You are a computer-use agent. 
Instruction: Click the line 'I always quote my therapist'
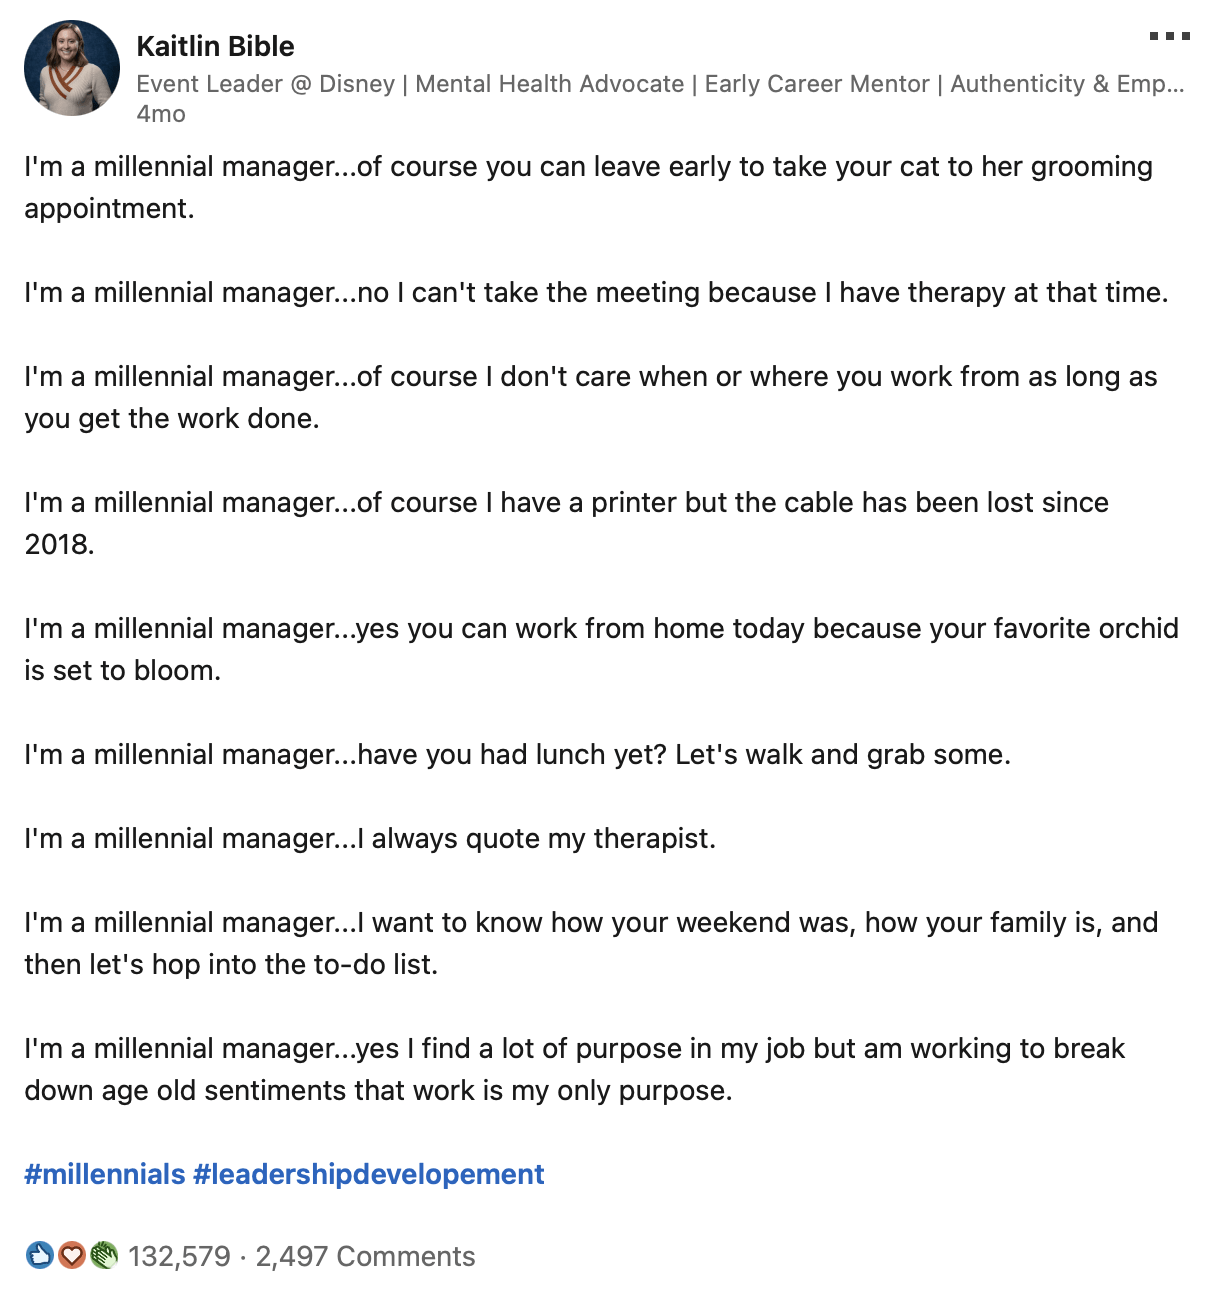pyautogui.click(x=370, y=838)
